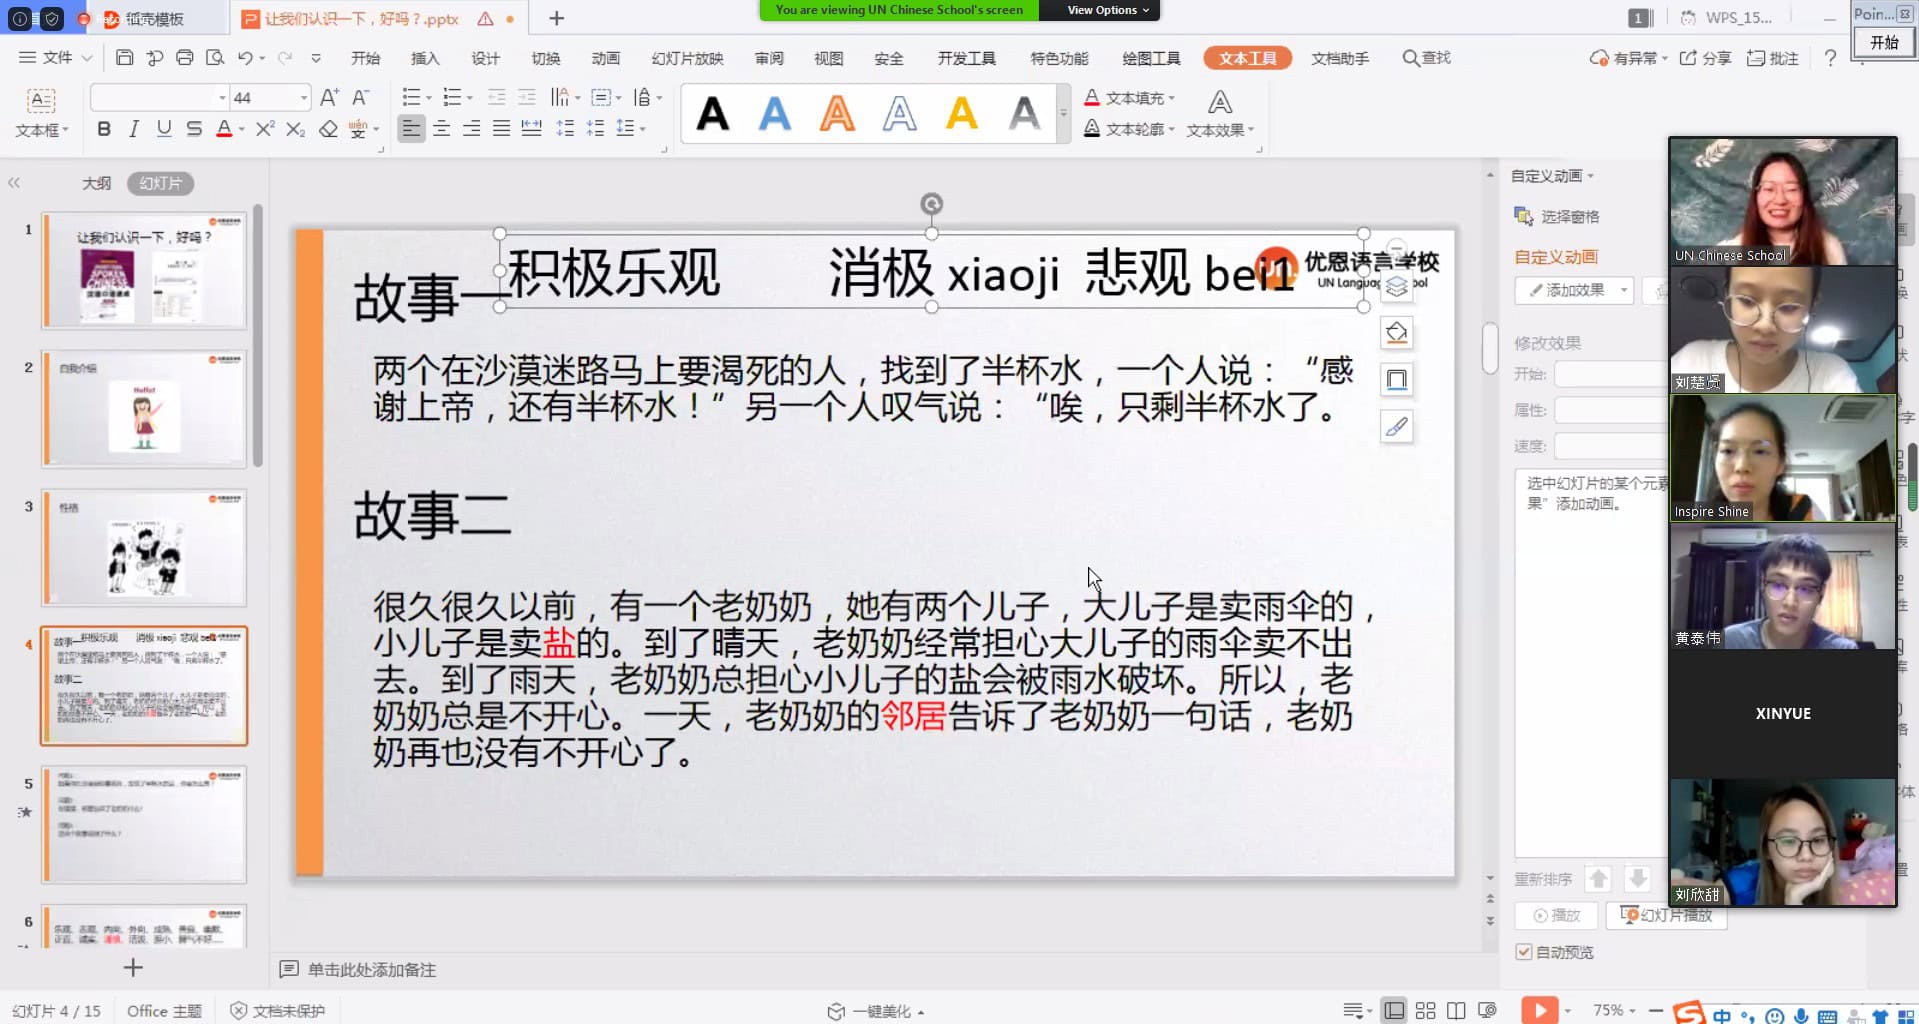This screenshot has height=1024, width=1919.
Task: Click the Save icon in quick access toolbar
Action: (x=124, y=58)
